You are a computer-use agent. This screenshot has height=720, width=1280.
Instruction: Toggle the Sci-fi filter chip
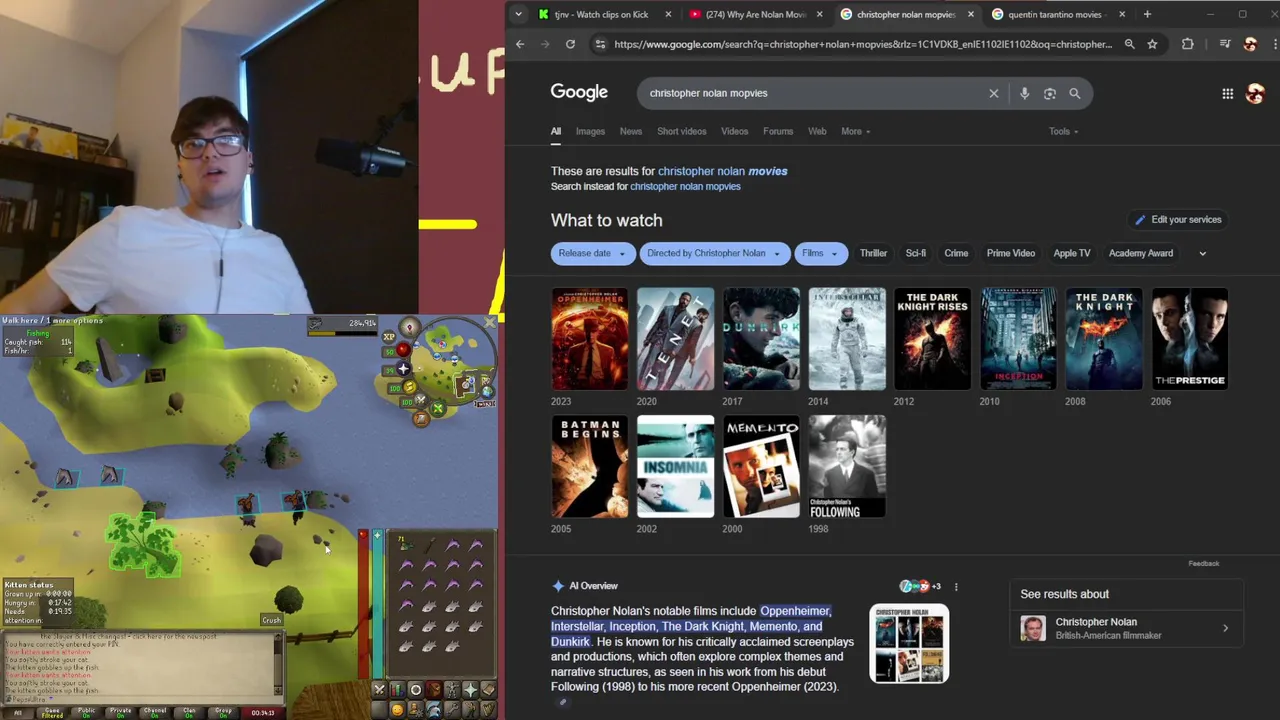[x=915, y=253]
